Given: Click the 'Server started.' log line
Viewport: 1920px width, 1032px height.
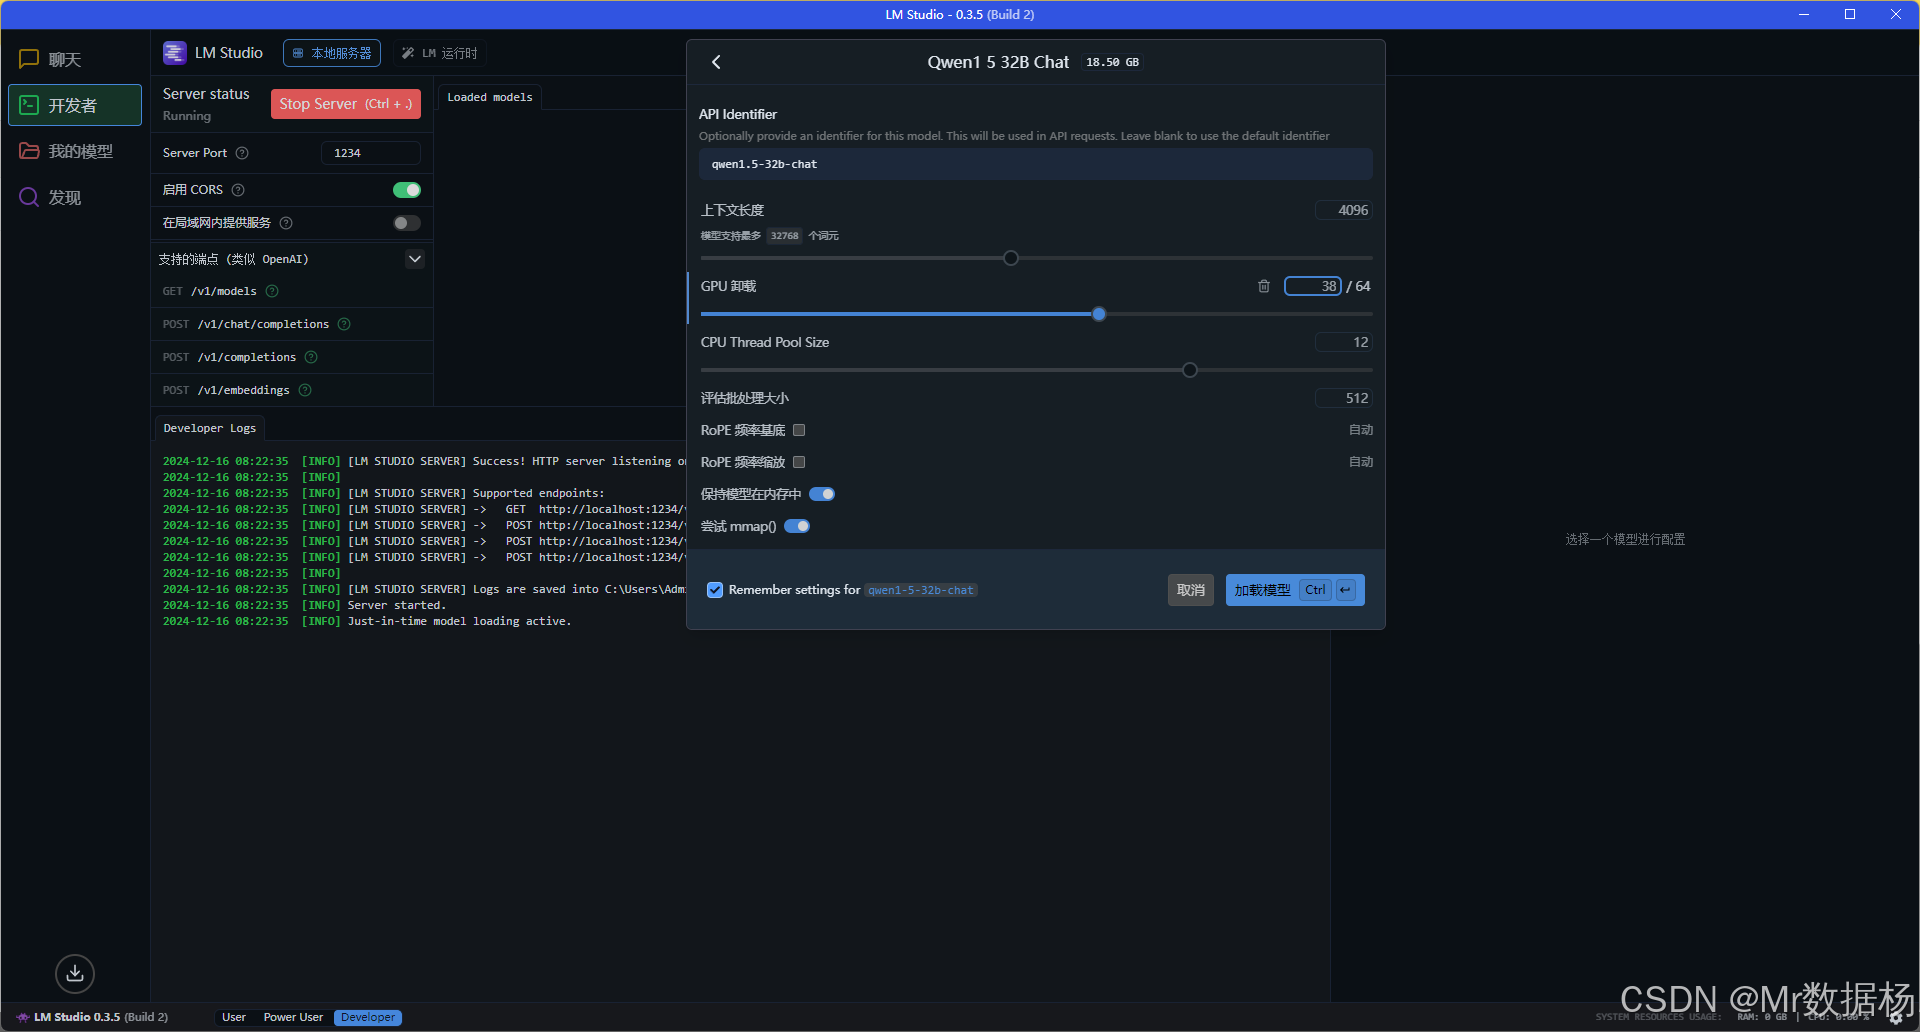Looking at the screenshot, I should [x=397, y=605].
